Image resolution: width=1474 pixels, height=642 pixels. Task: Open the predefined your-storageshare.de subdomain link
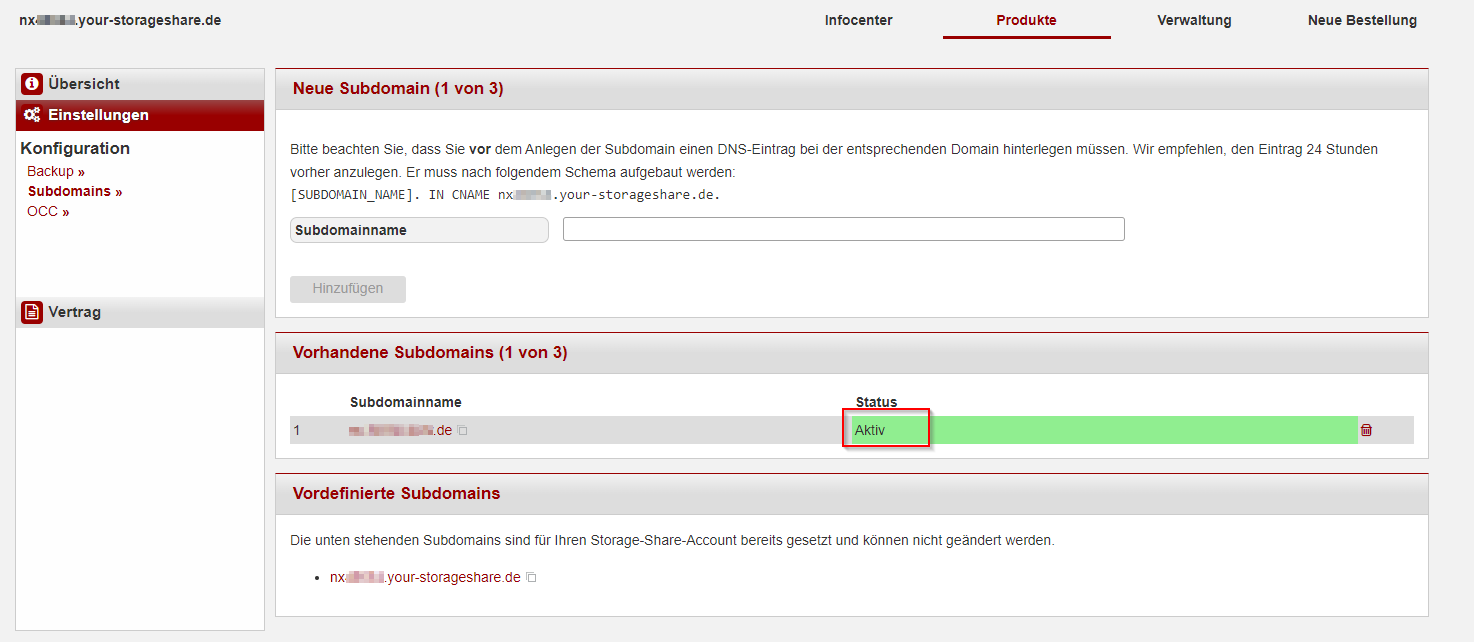425,577
